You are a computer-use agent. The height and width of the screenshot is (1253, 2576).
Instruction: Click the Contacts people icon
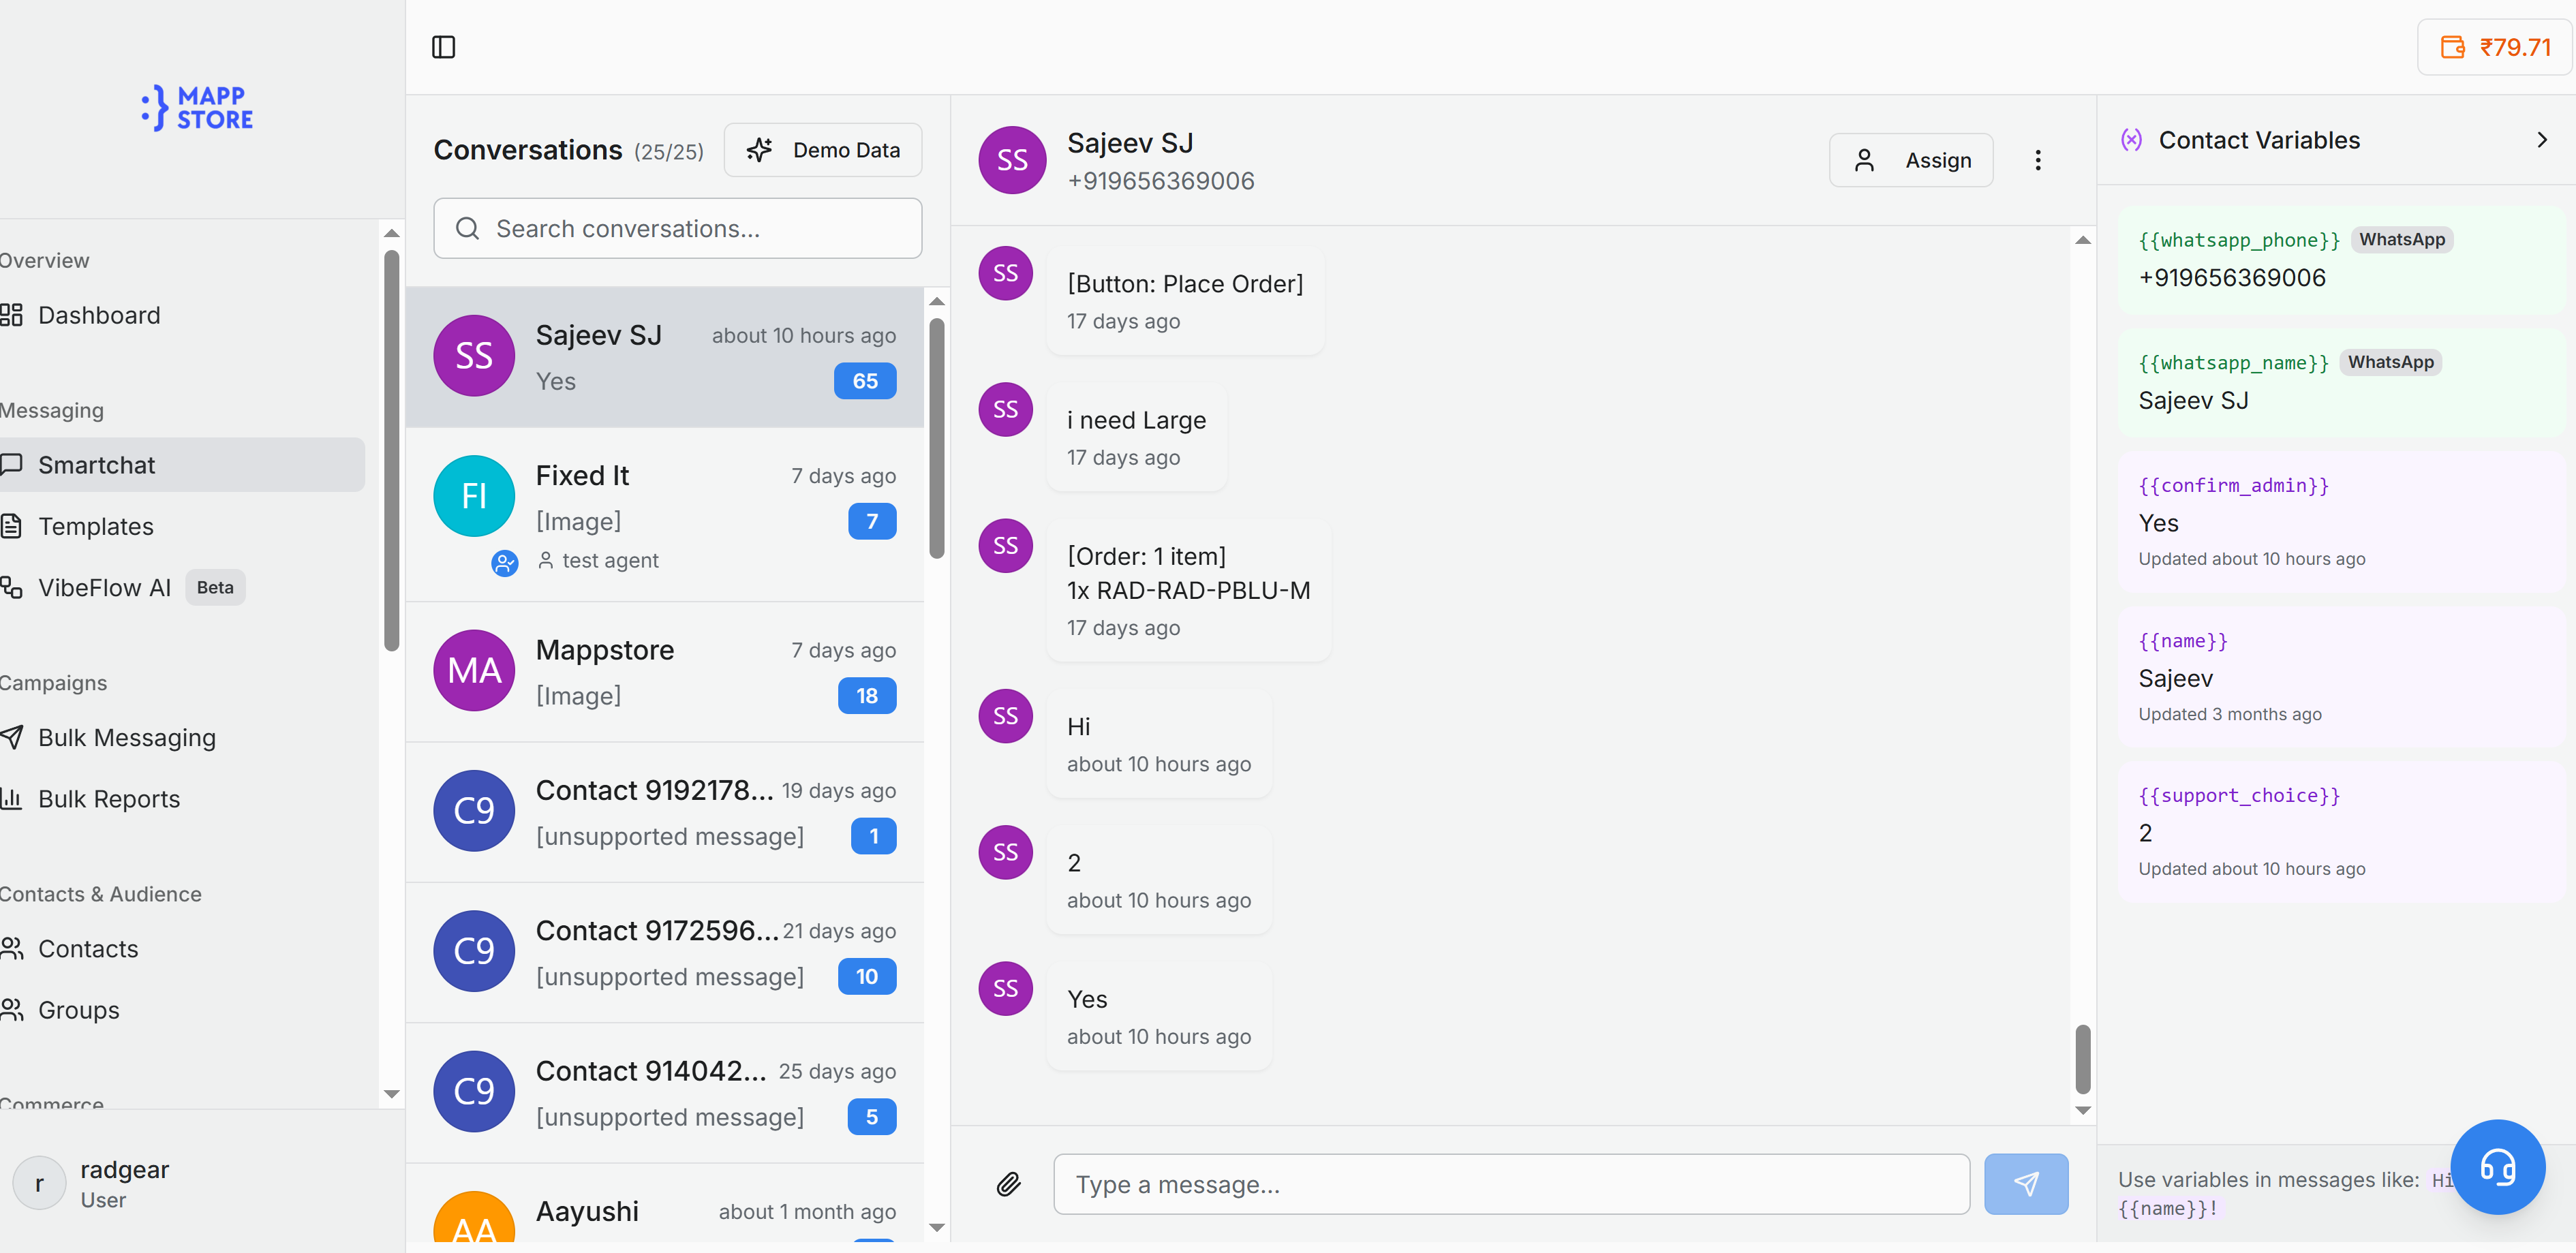pyautogui.click(x=12, y=948)
